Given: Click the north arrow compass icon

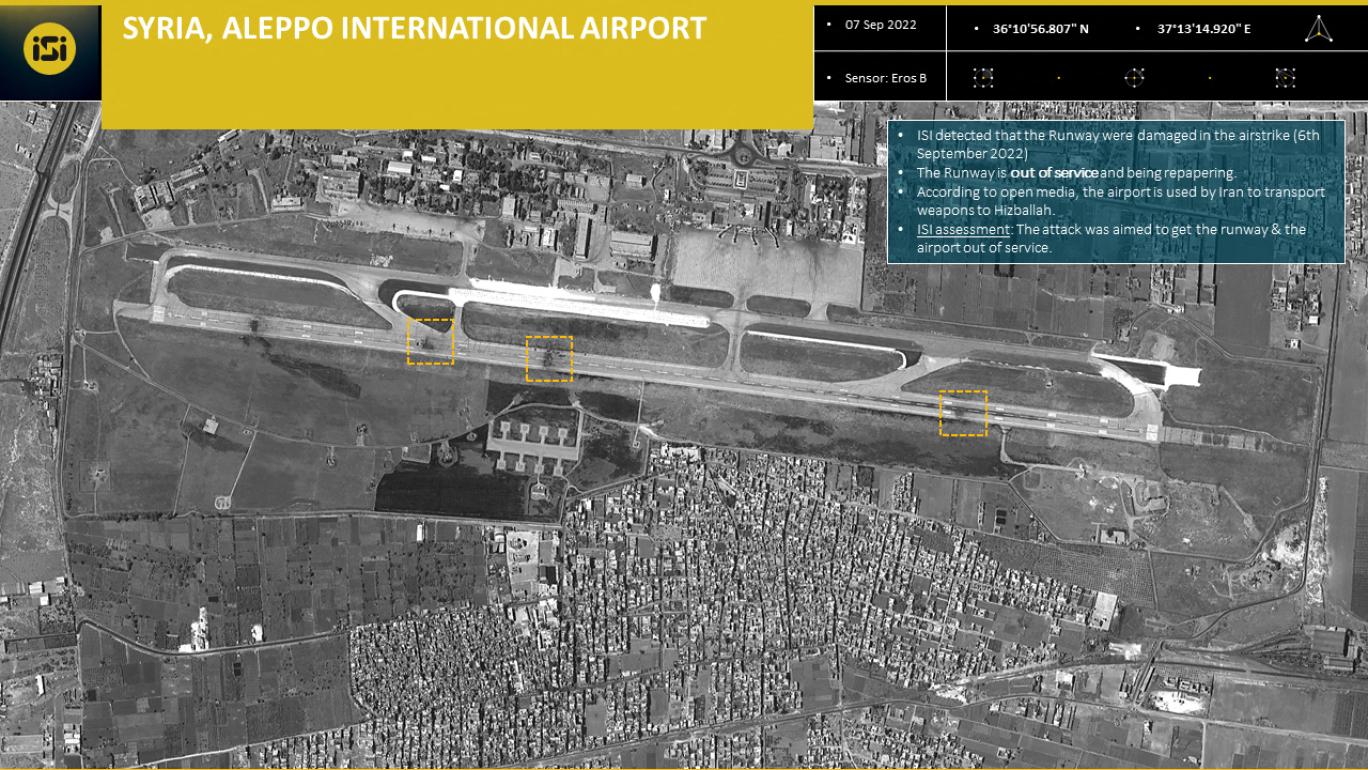Looking at the screenshot, I should click(x=1318, y=29).
